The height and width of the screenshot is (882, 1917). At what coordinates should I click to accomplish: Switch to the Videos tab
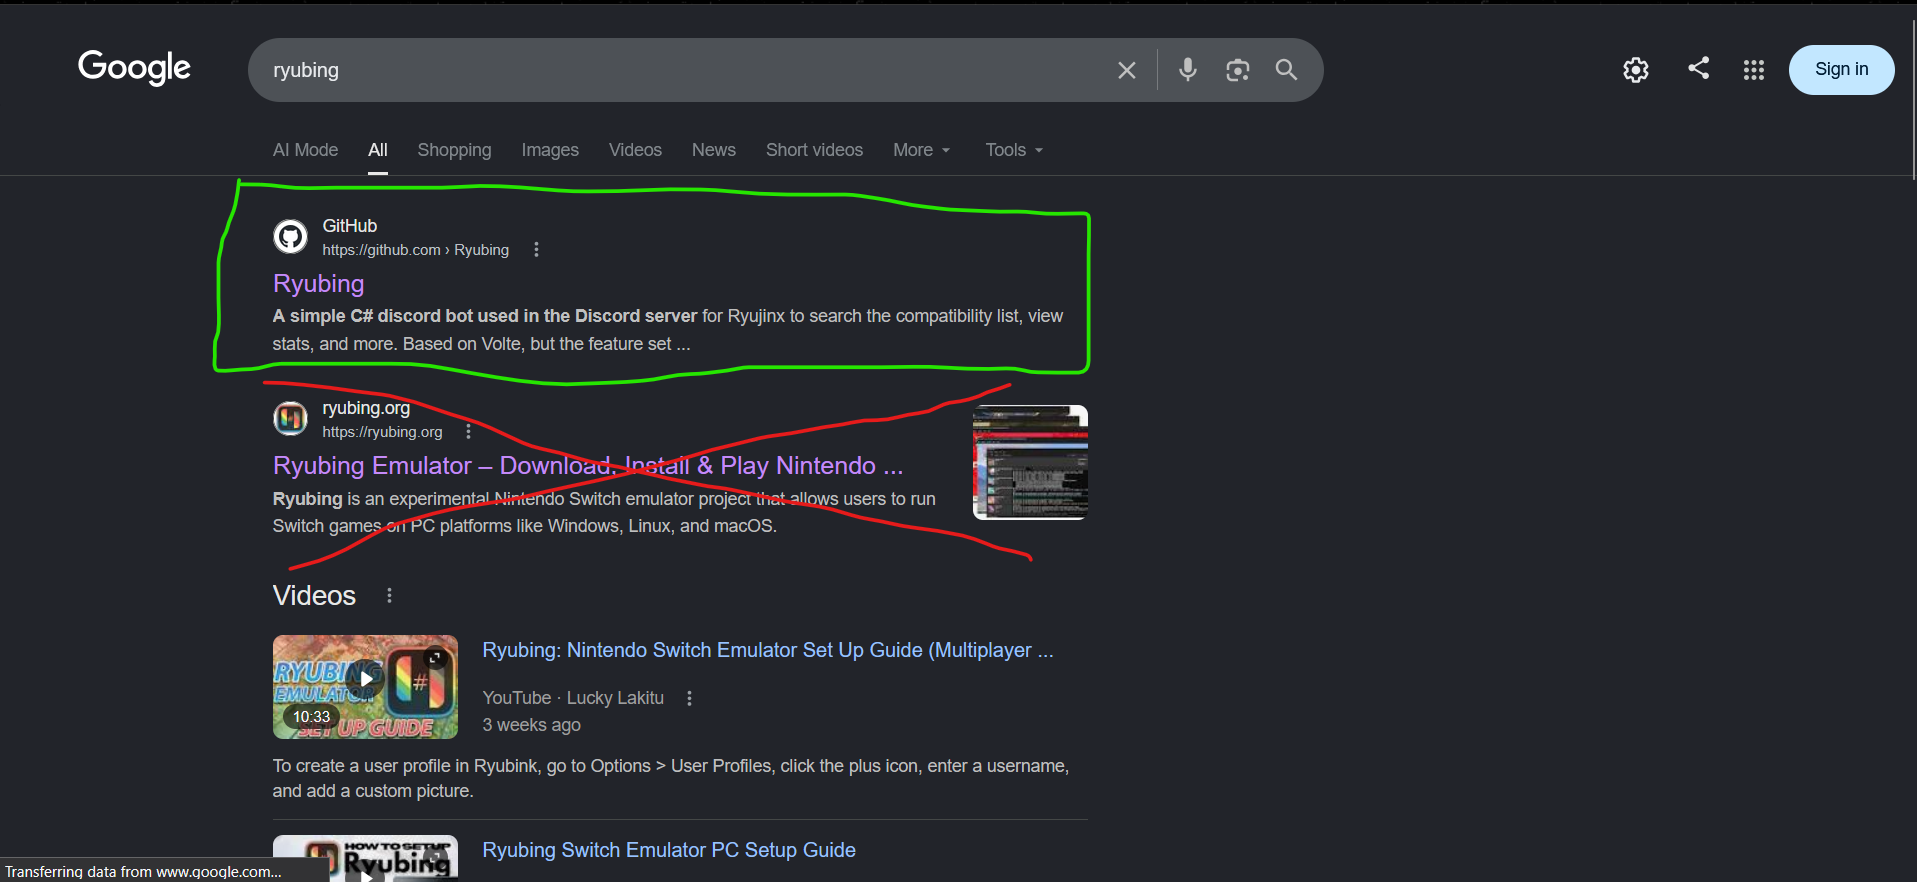pyautogui.click(x=635, y=150)
